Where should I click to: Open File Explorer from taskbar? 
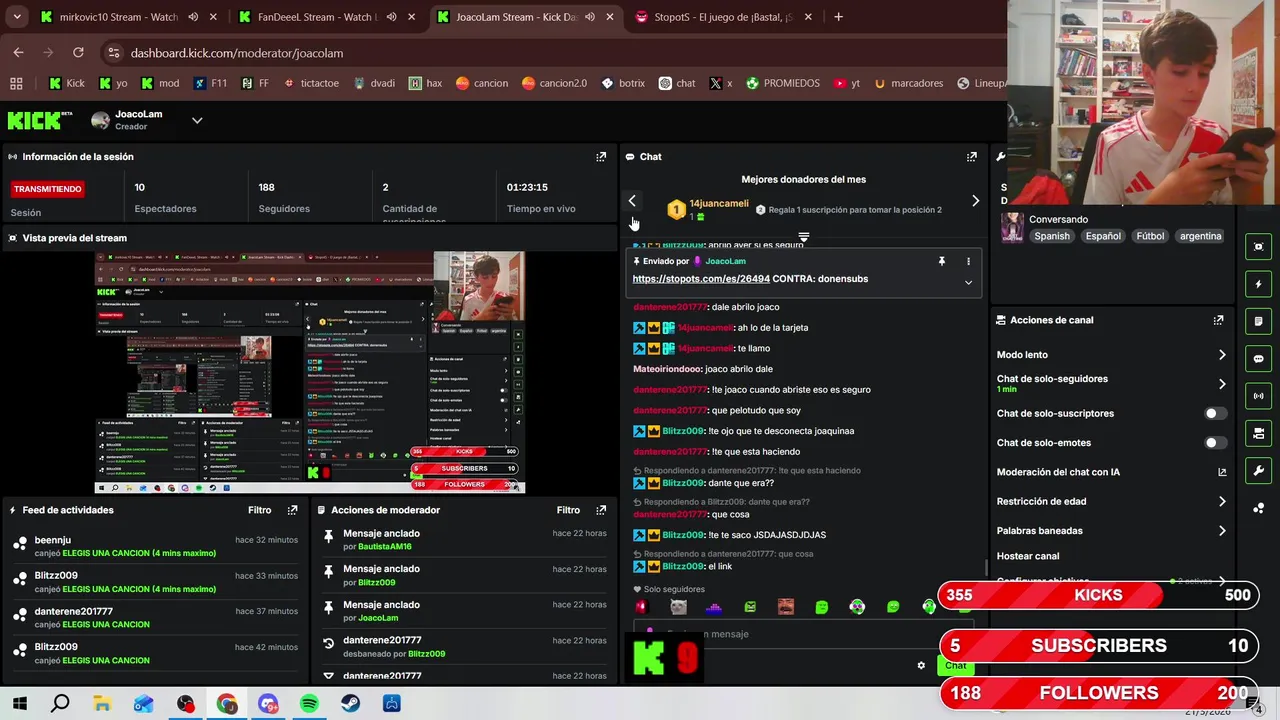102,704
